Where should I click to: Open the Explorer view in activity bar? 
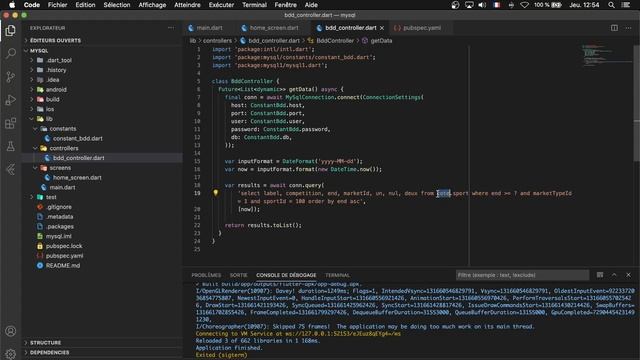[11, 30]
